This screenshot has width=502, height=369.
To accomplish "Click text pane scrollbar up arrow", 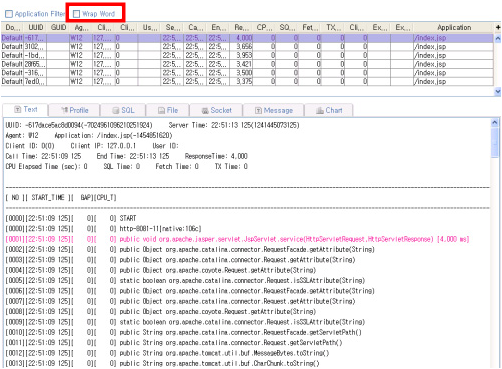I will [495, 123].
